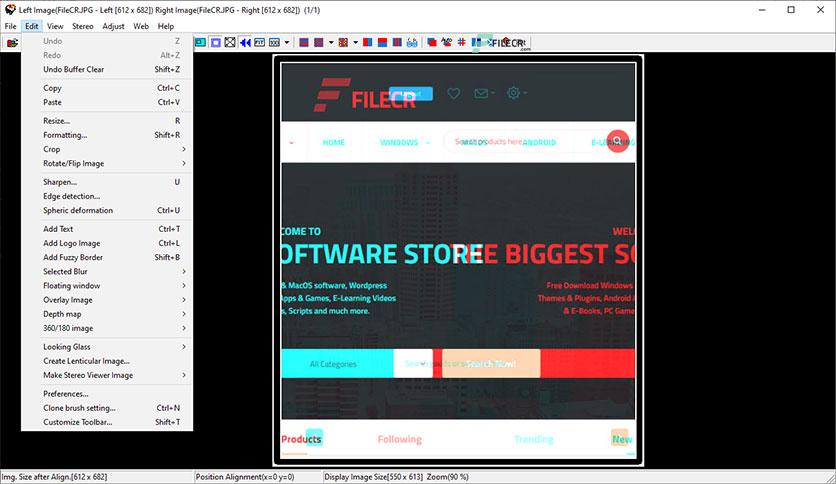Select Add Text menu entry
Viewport: 836px width, 484px height.
tap(107, 229)
